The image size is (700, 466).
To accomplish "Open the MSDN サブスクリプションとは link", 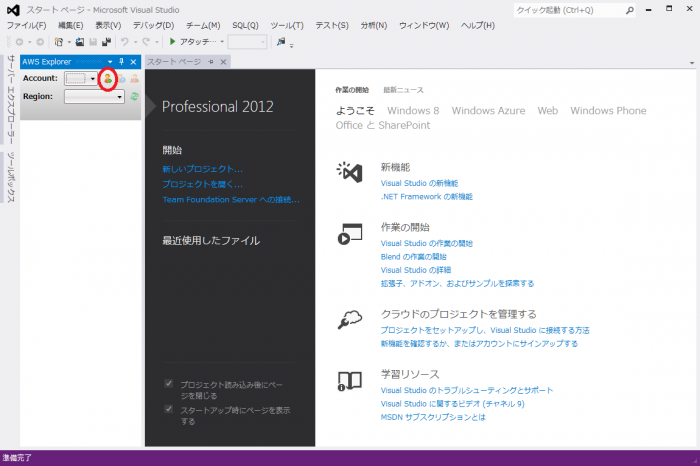I will [x=433, y=417].
